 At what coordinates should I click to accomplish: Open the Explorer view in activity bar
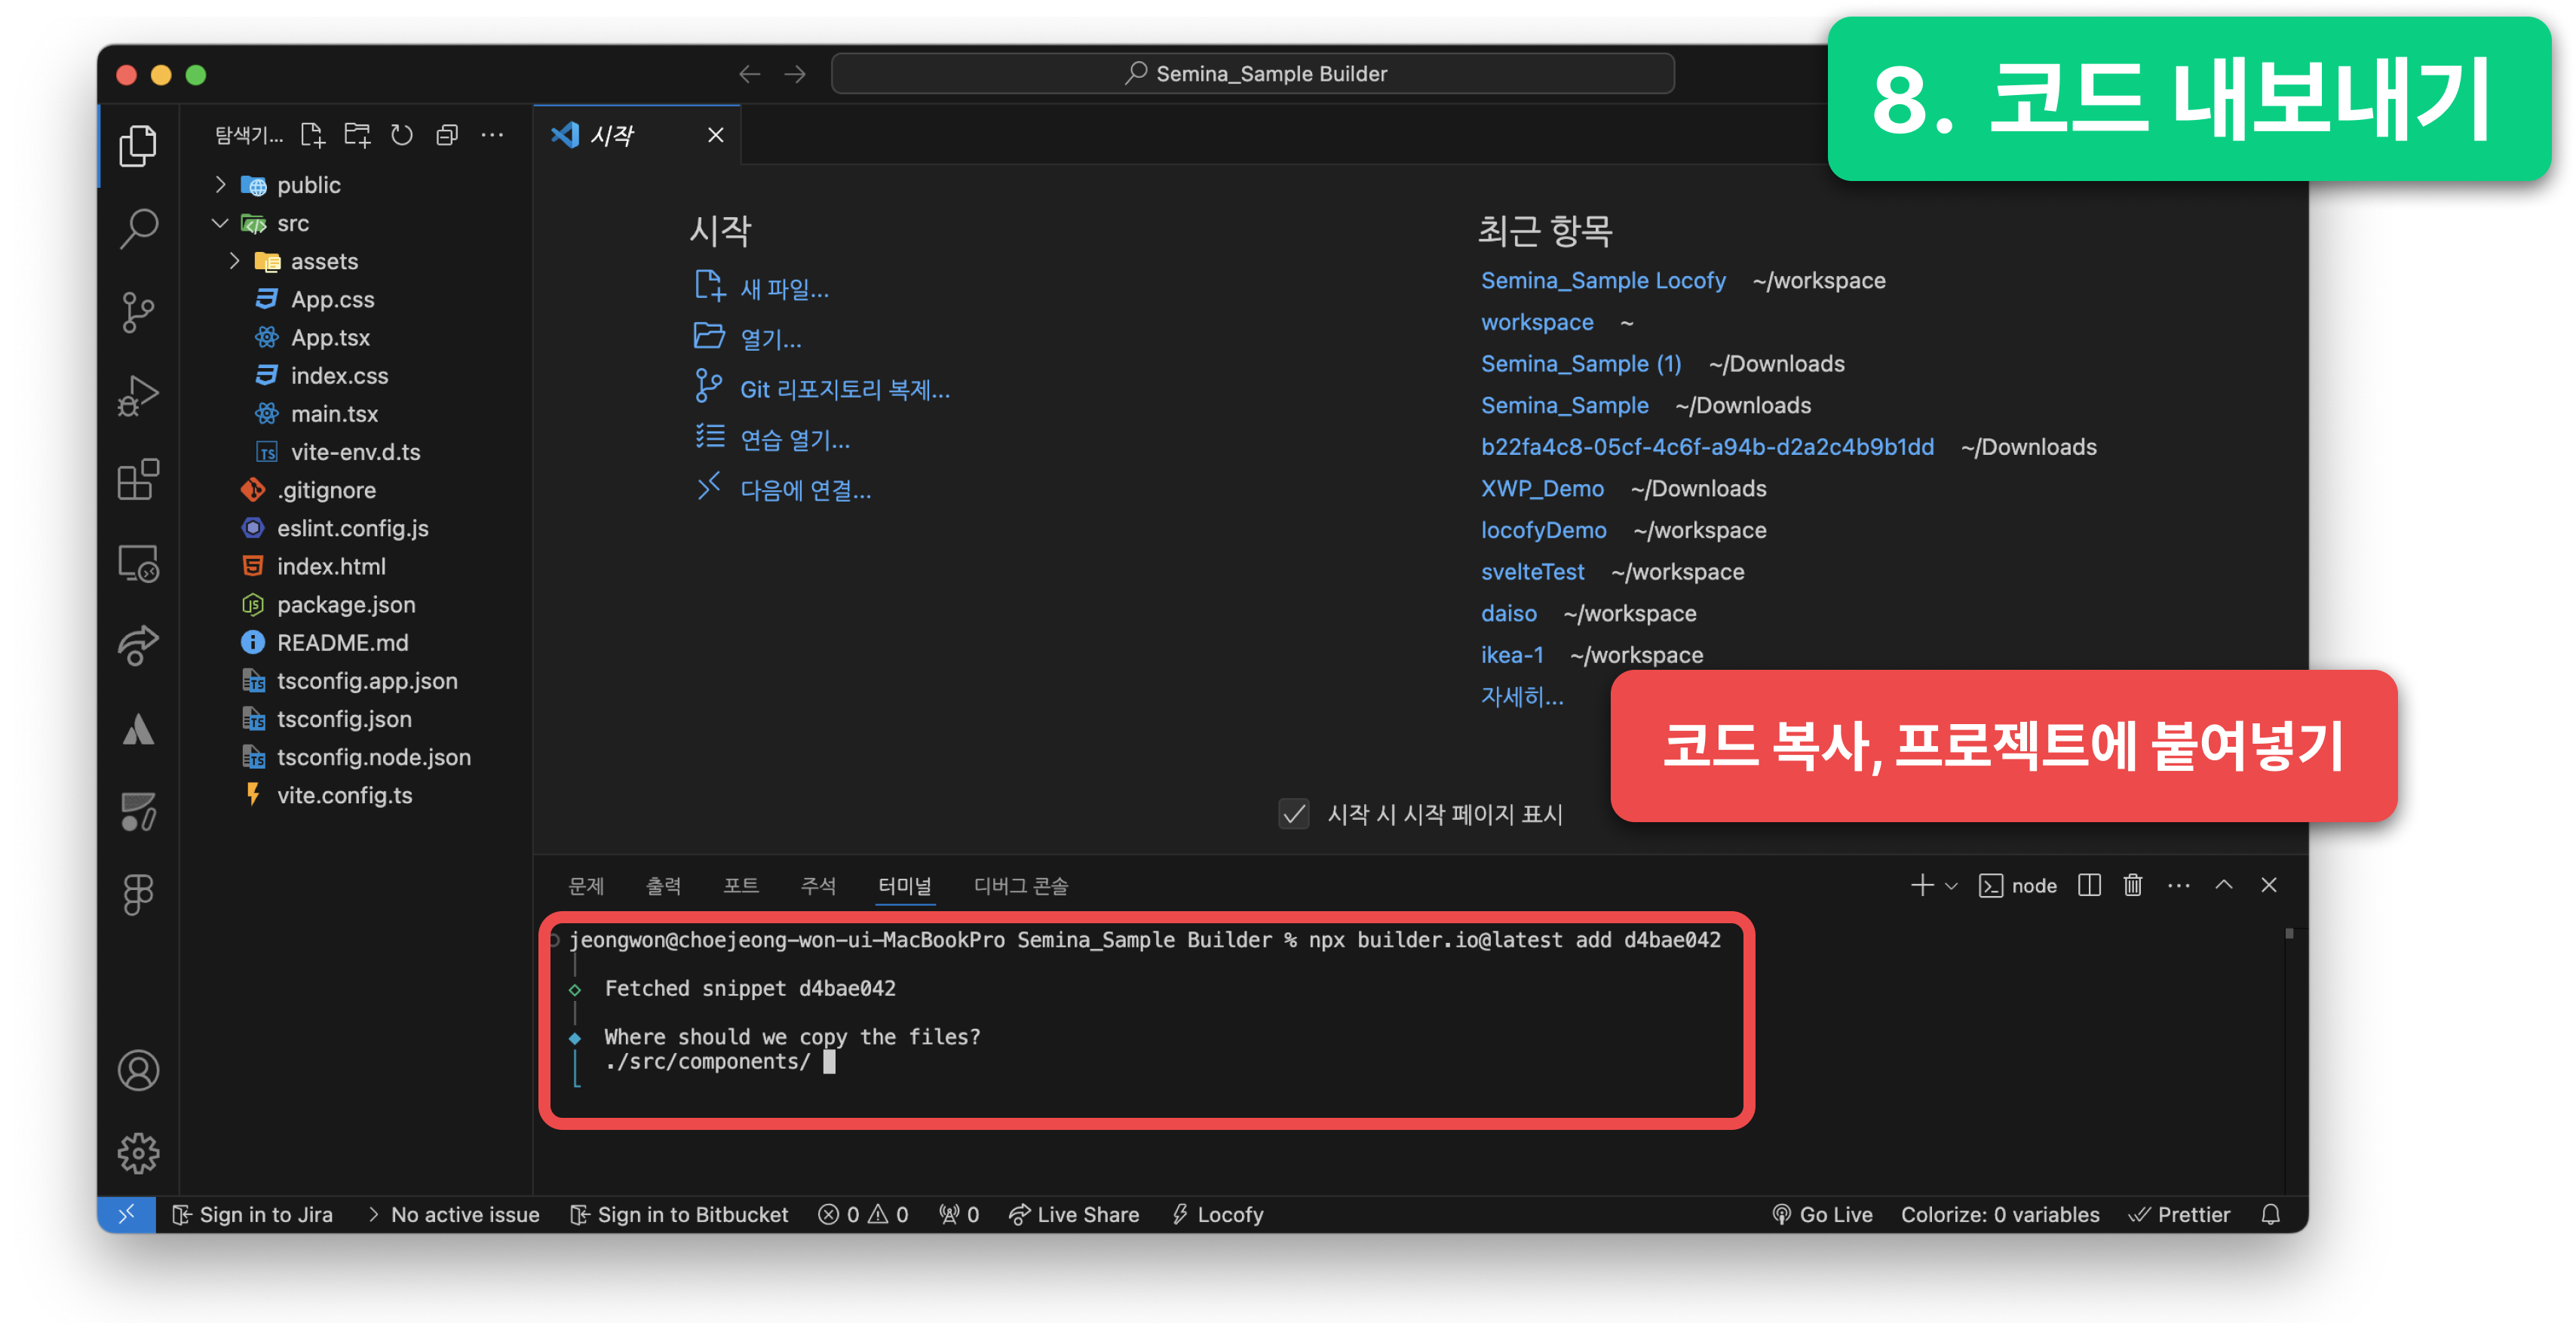tap(138, 146)
